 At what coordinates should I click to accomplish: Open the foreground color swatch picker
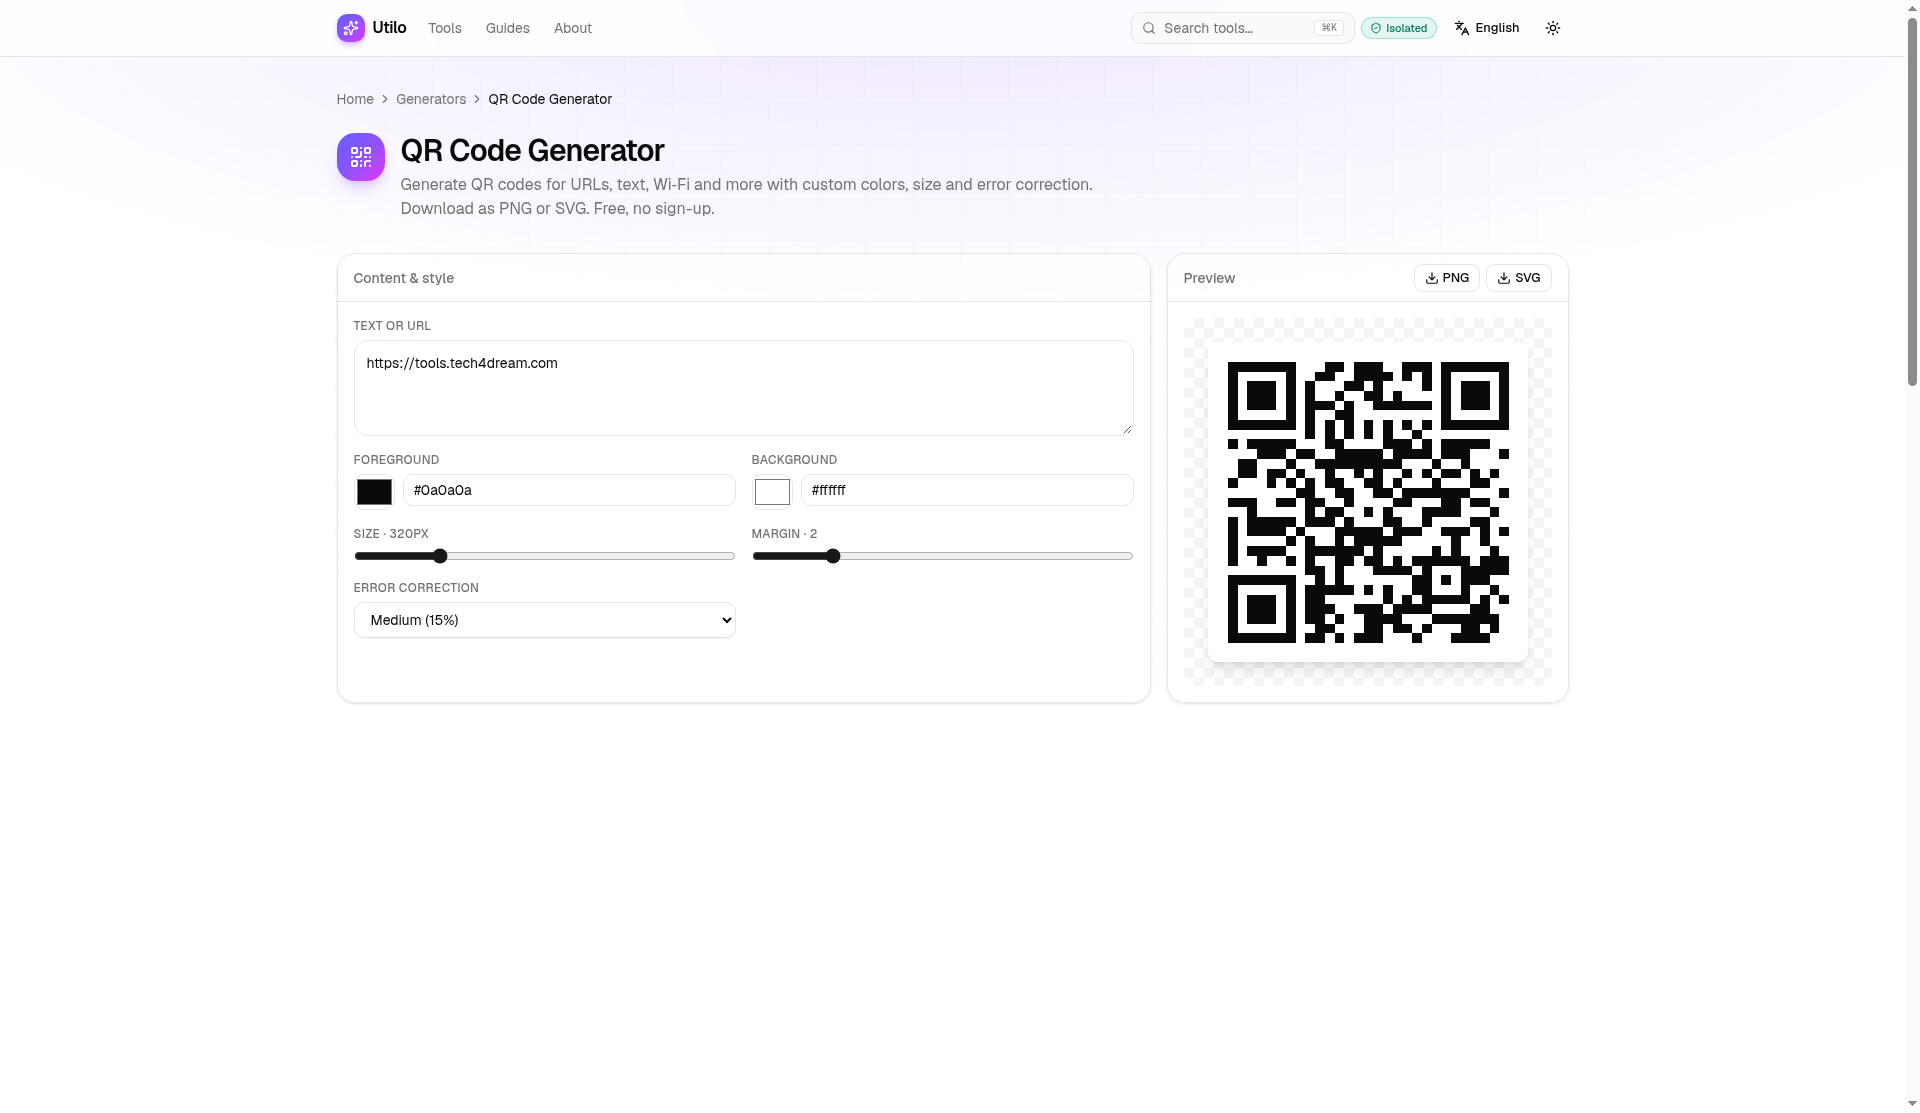pyautogui.click(x=374, y=491)
